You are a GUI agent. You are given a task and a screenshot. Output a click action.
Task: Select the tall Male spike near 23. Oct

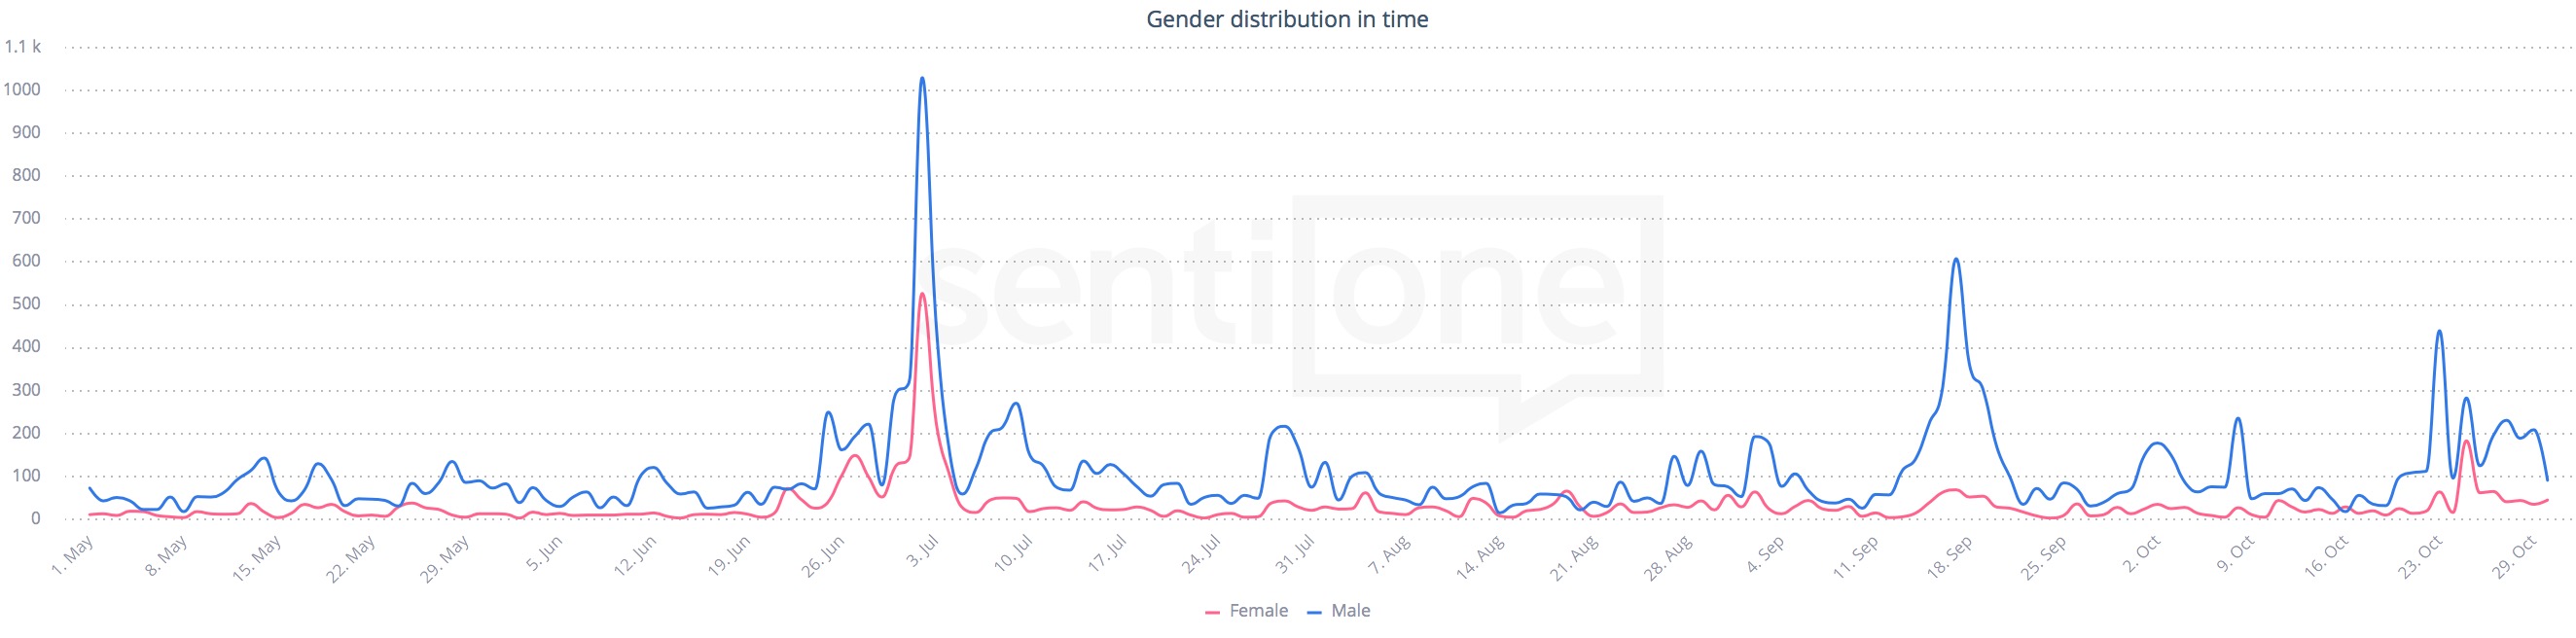(x=2440, y=332)
